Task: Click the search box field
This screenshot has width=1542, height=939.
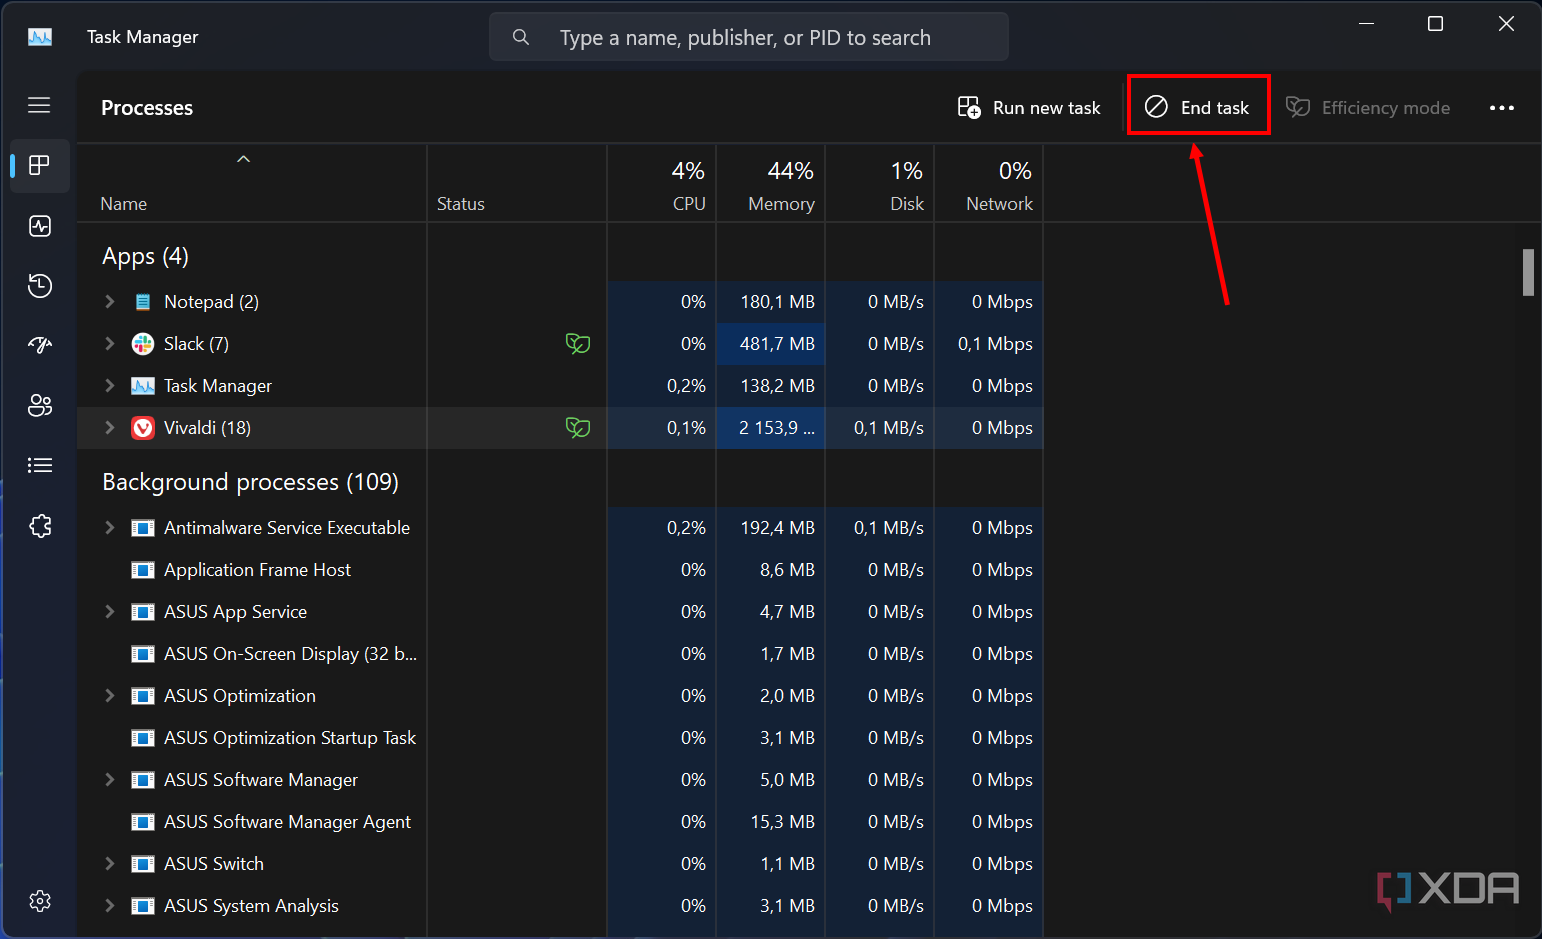Action: pos(749,37)
